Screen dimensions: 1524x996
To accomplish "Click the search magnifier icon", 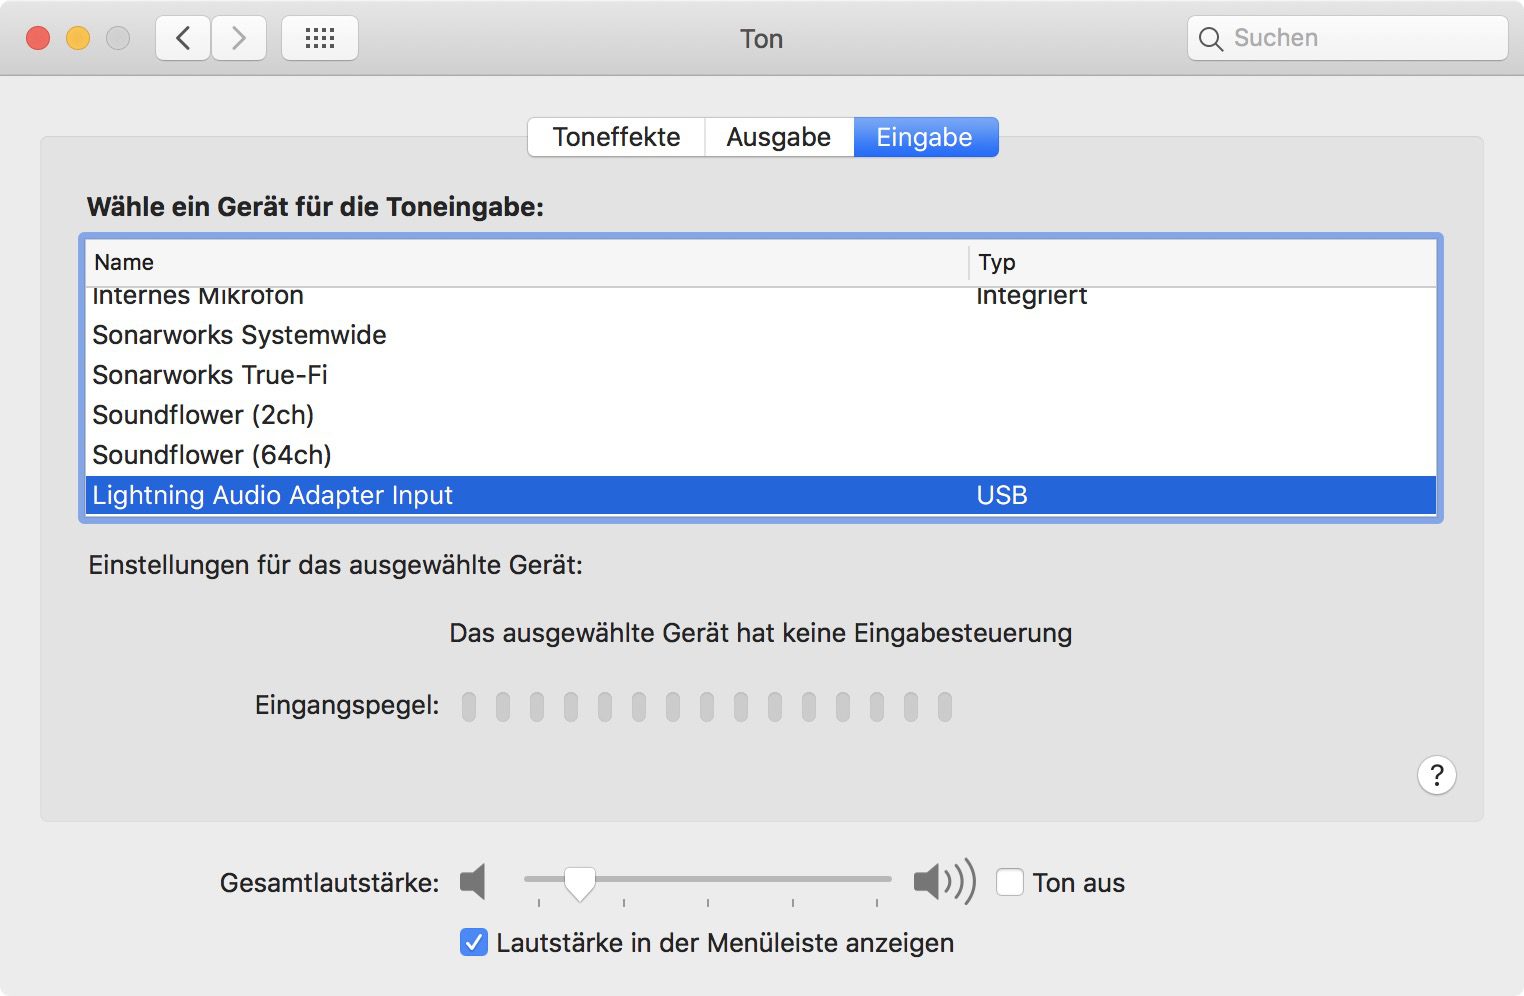I will point(1210,39).
